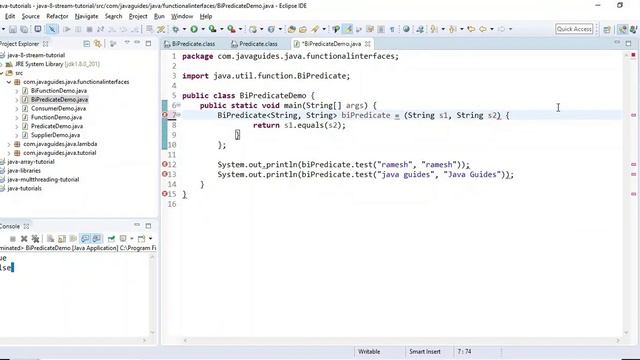Click Remove All Terminated Launches icon
640x360 pixels.
[x=36, y=238]
